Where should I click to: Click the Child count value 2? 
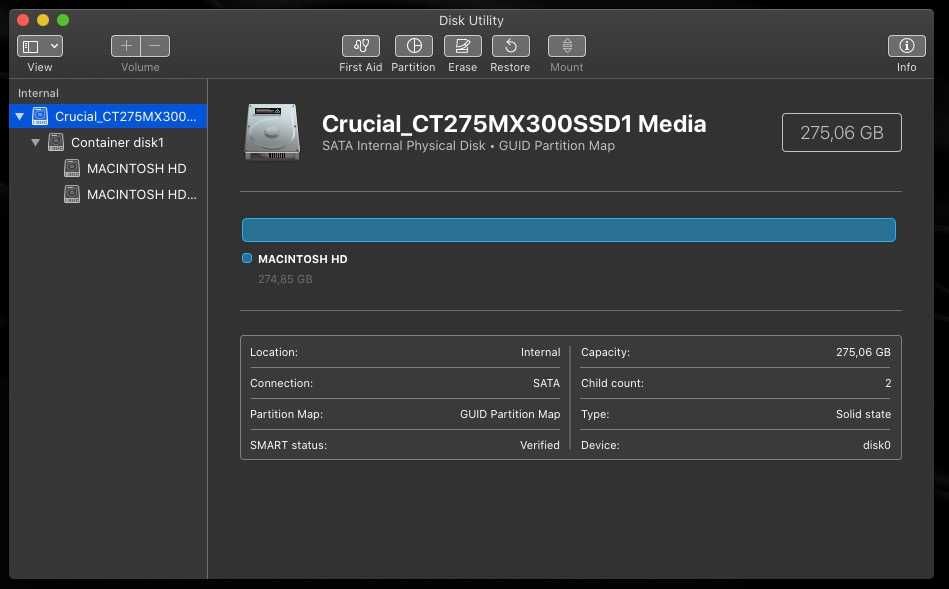coord(888,383)
